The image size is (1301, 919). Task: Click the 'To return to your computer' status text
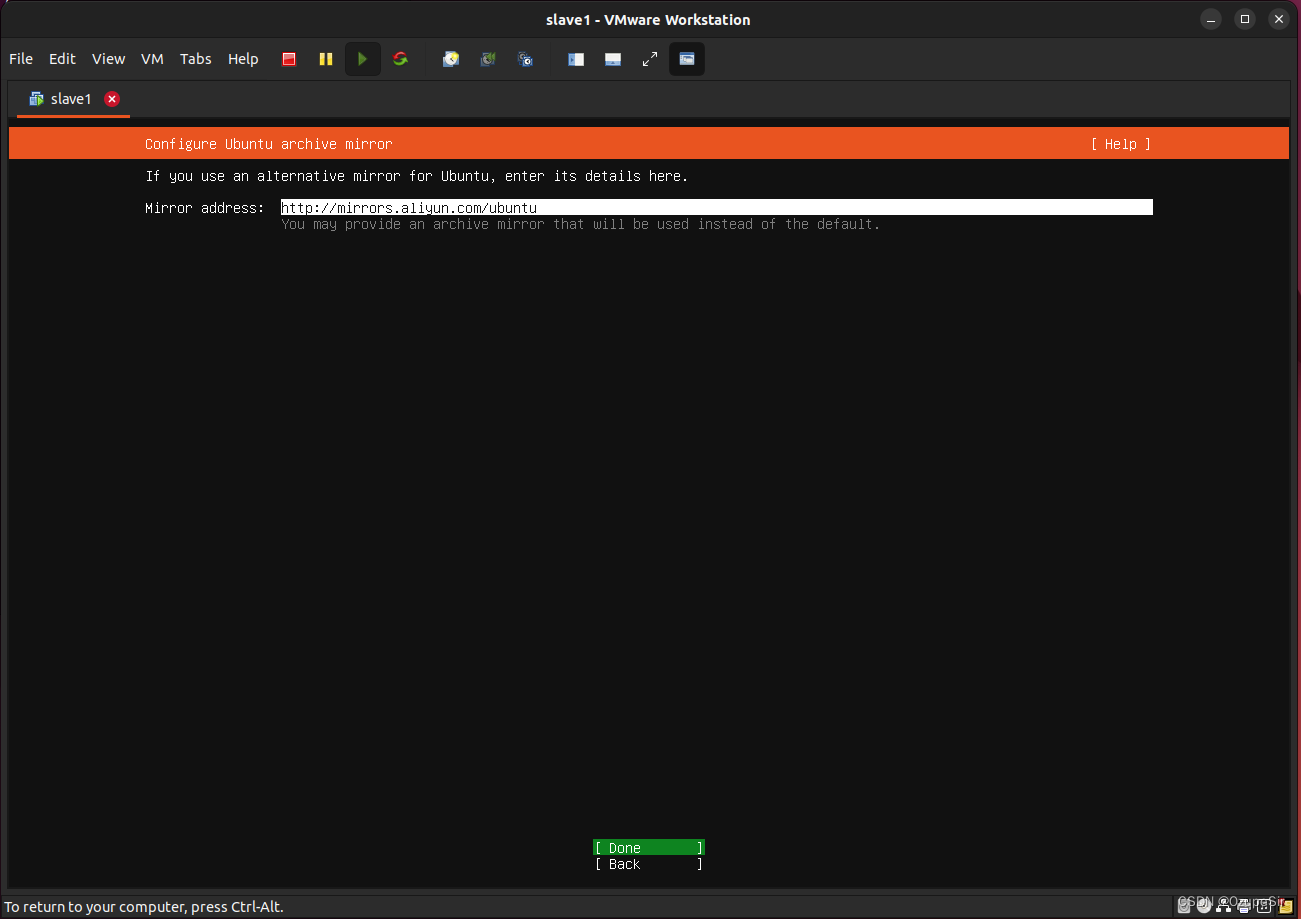coord(145,907)
